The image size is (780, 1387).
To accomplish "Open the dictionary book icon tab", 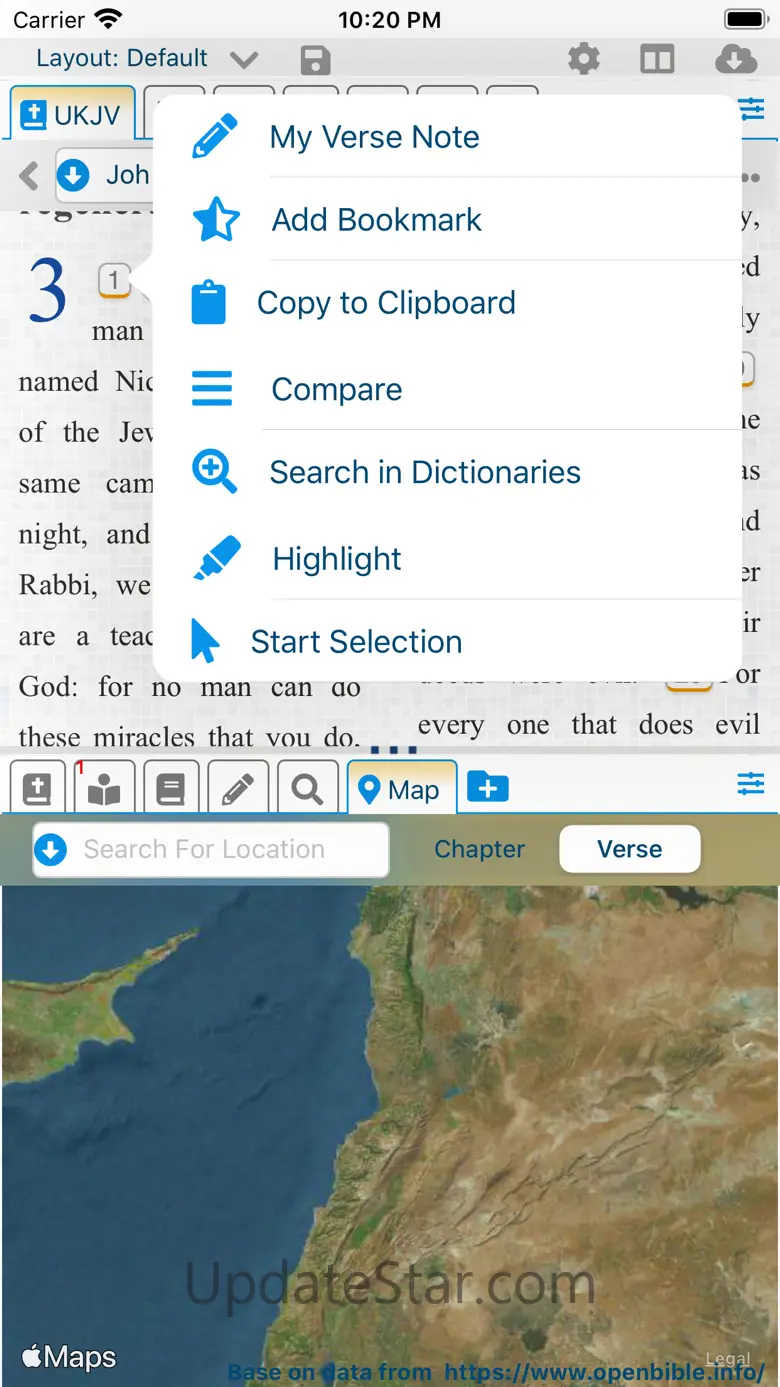I will pyautogui.click(x=170, y=789).
